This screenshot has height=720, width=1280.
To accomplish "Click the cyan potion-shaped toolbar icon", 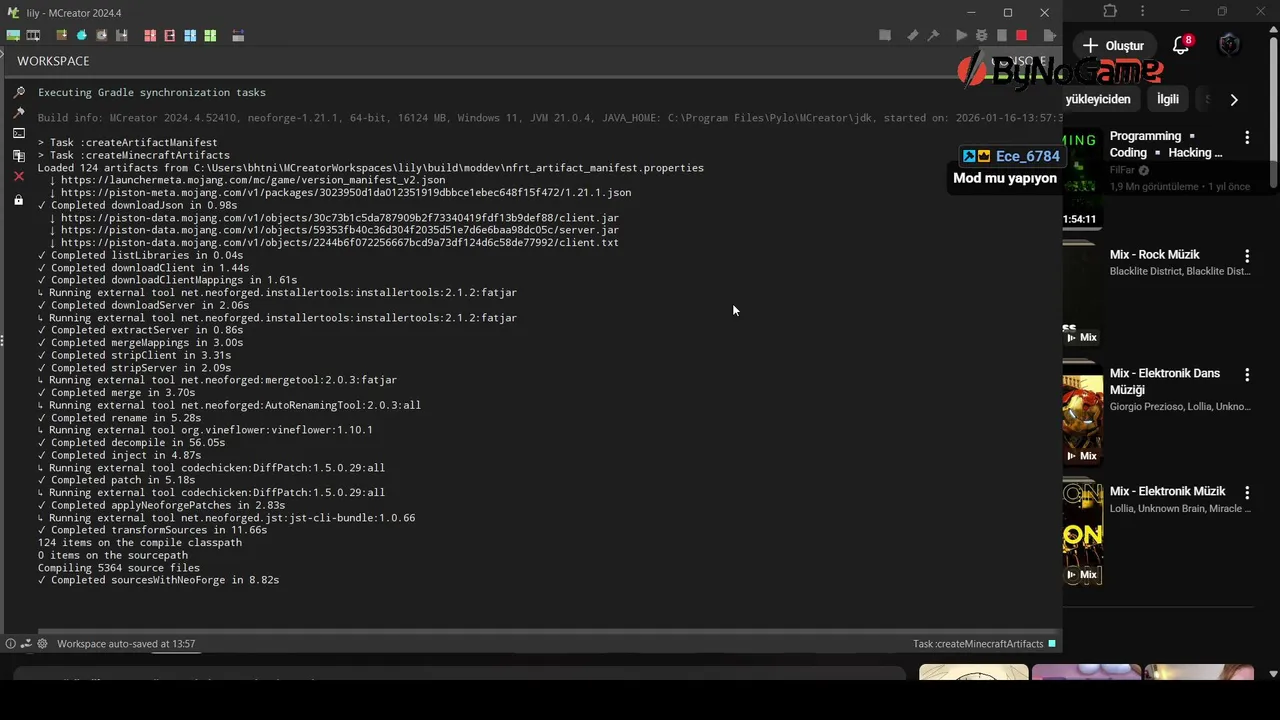I will (82, 35).
